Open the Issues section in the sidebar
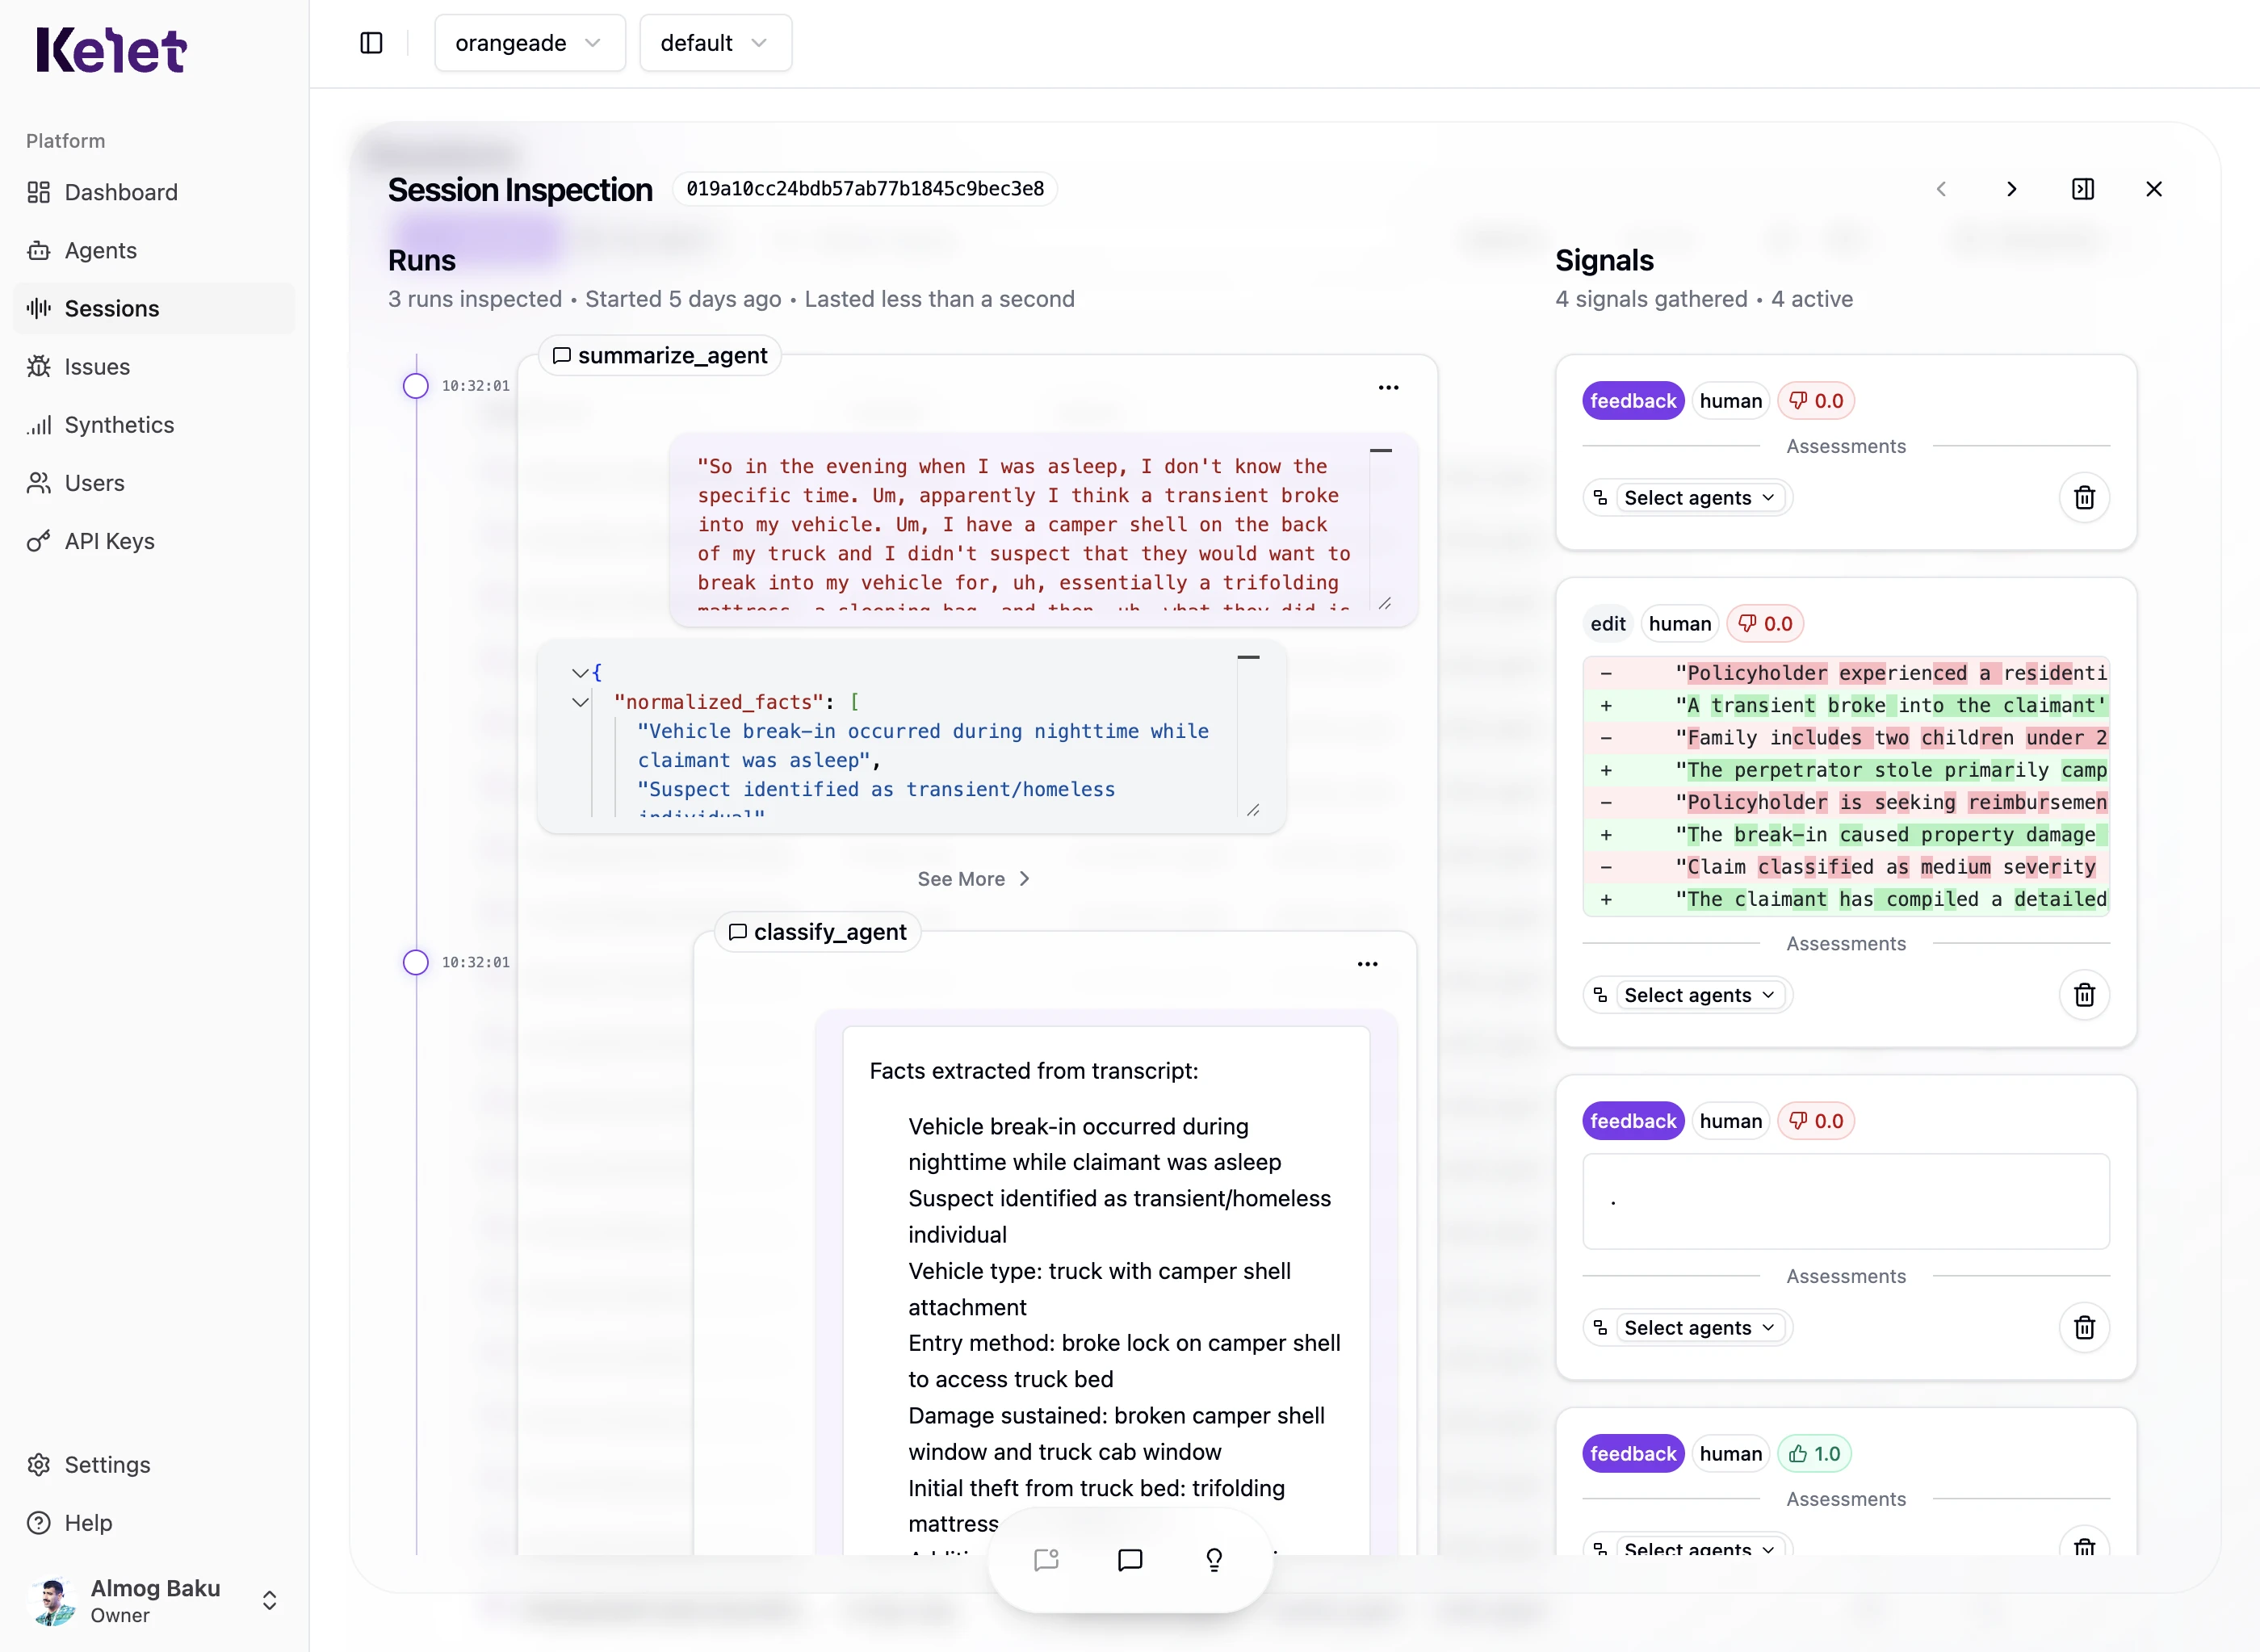This screenshot has width=2260, height=1652. tap(97, 366)
